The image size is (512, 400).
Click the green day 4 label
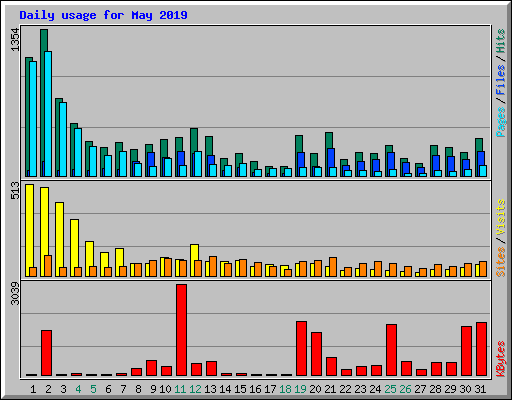pos(78,389)
